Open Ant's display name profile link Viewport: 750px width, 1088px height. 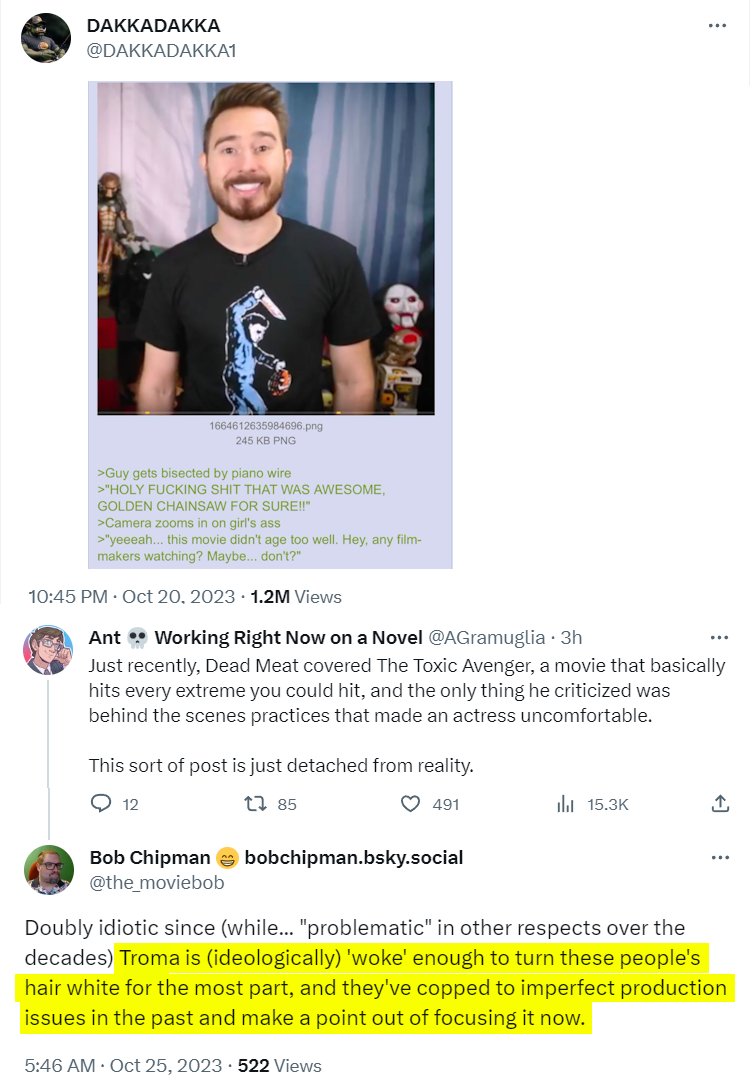click(x=254, y=637)
